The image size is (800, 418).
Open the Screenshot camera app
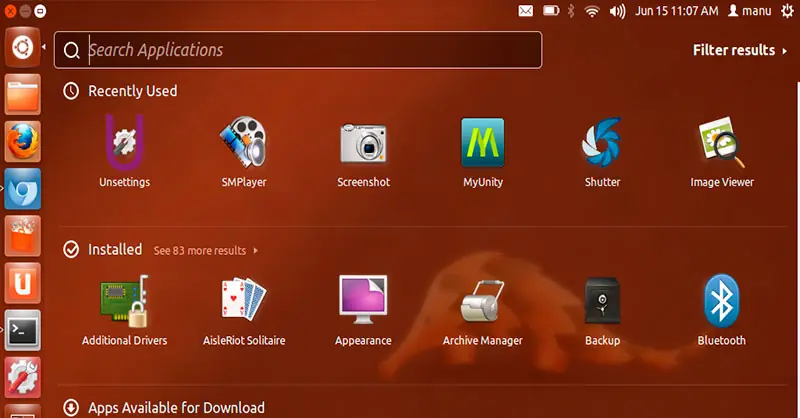pos(363,151)
